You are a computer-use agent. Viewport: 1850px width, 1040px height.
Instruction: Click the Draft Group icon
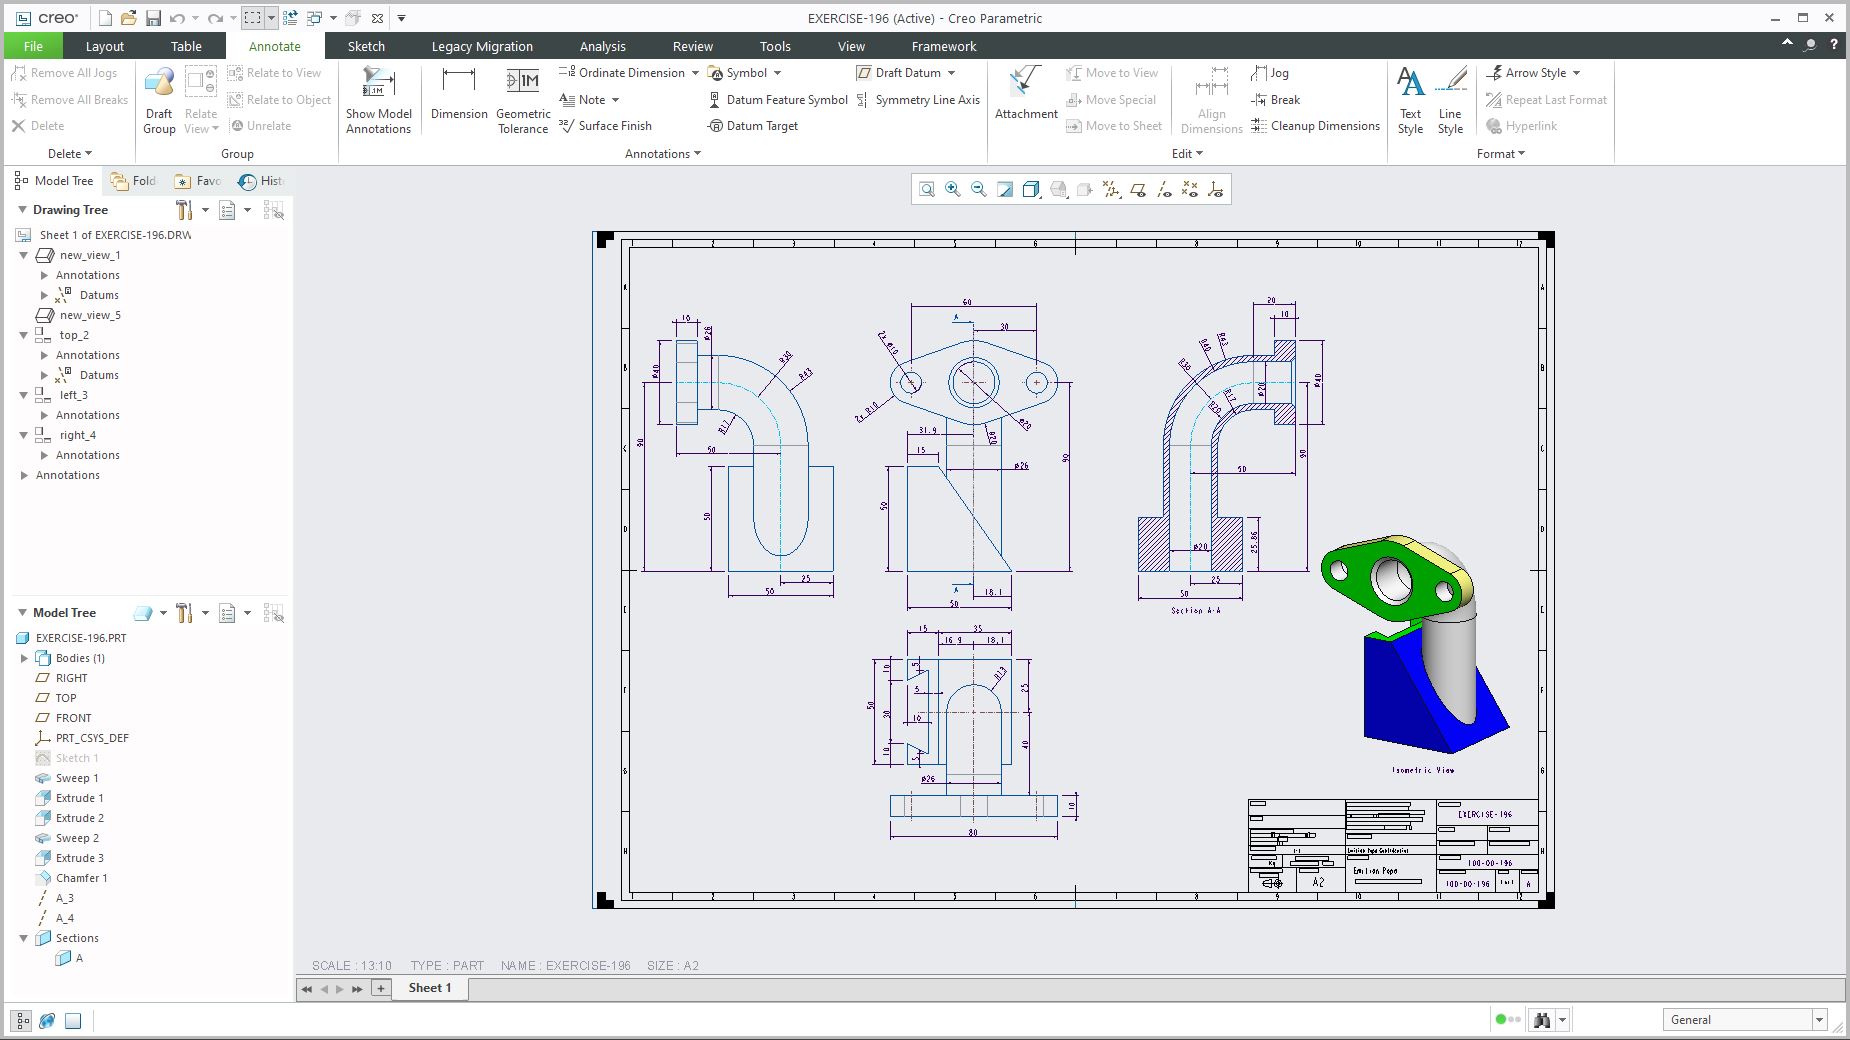pyautogui.click(x=159, y=100)
